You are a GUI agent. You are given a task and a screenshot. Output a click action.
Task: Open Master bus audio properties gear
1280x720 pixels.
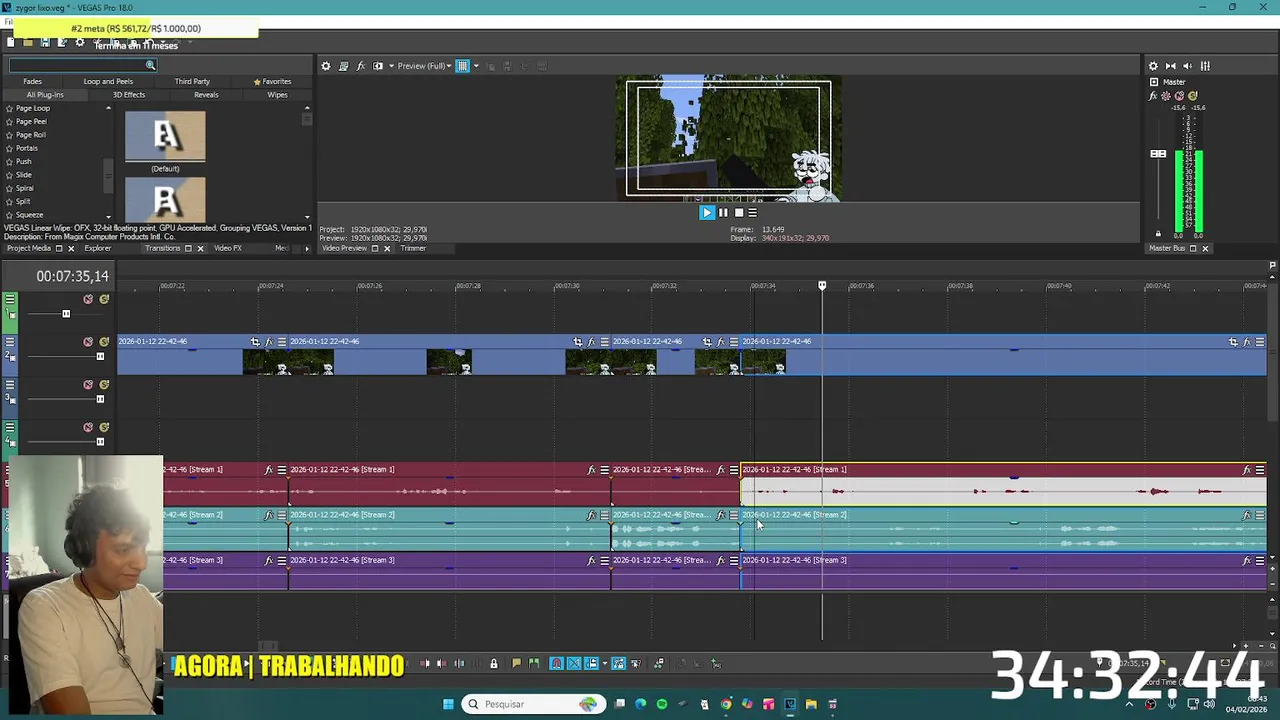[x=1153, y=66]
